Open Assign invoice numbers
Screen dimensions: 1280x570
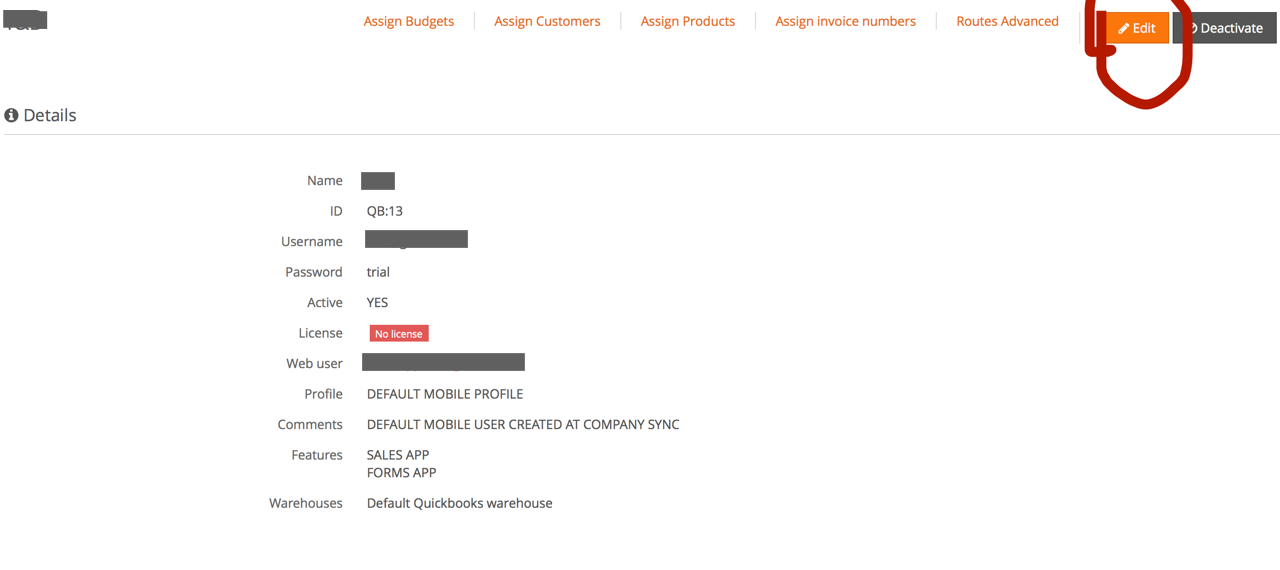(845, 21)
